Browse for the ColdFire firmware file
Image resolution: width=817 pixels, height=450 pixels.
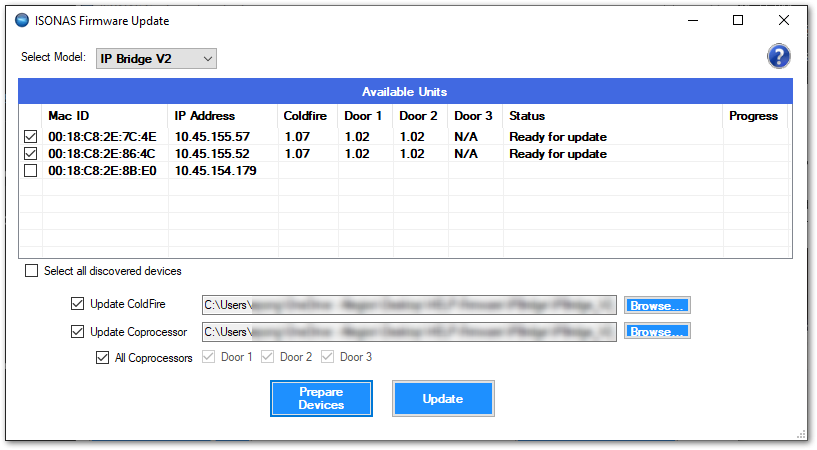(657, 305)
